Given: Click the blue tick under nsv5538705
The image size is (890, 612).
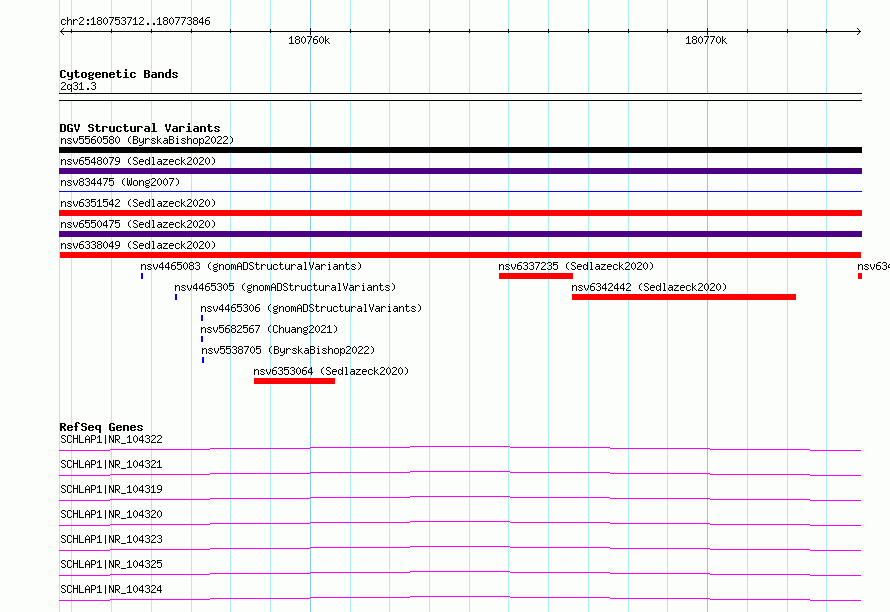Looking at the screenshot, I should 203,360.
